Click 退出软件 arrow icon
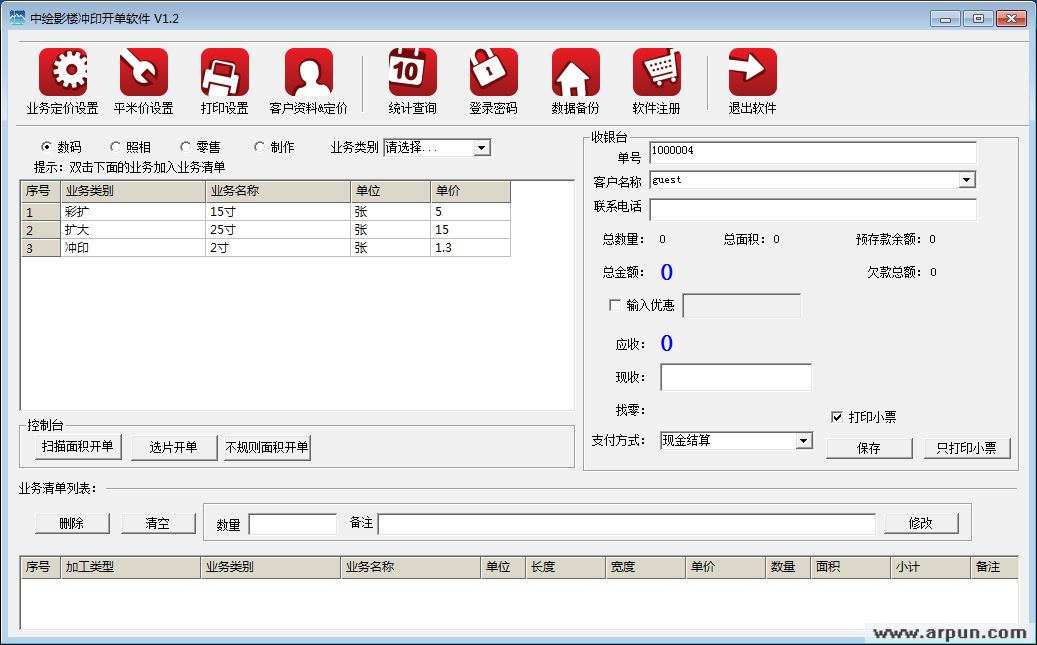 pos(752,73)
